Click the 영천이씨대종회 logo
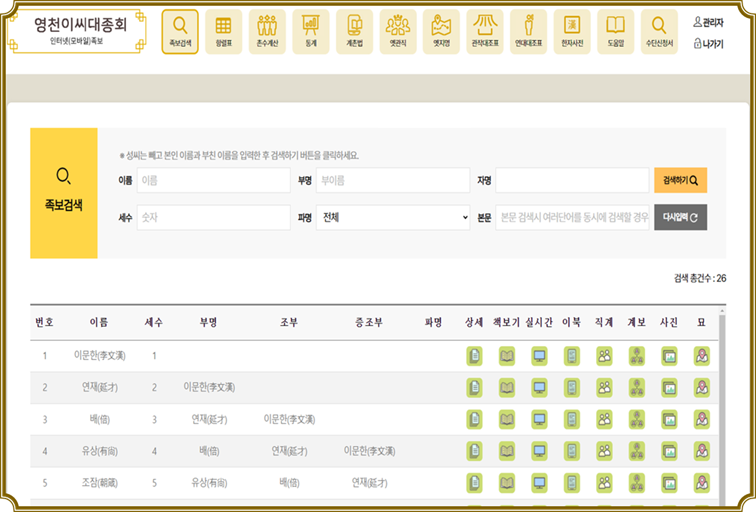Viewport: 756px width, 512px height. (77, 31)
